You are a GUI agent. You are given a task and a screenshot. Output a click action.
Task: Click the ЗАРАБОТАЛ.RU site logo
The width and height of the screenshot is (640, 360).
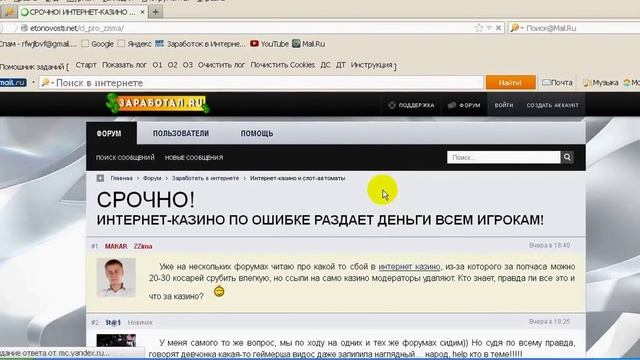coord(158,104)
